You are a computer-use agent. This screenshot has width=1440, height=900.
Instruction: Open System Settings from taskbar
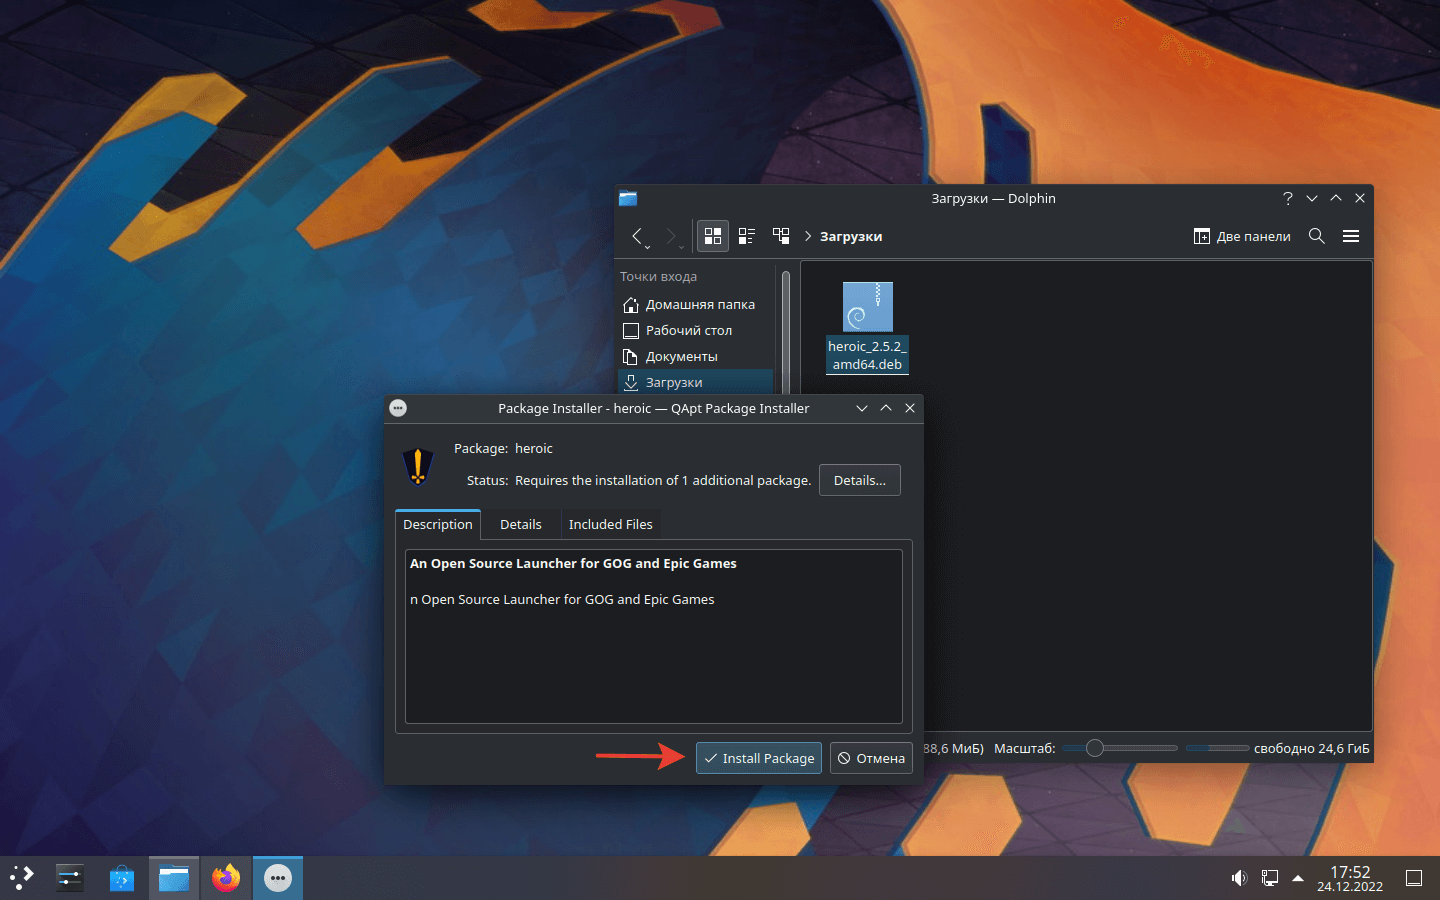pyautogui.click(x=70, y=878)
